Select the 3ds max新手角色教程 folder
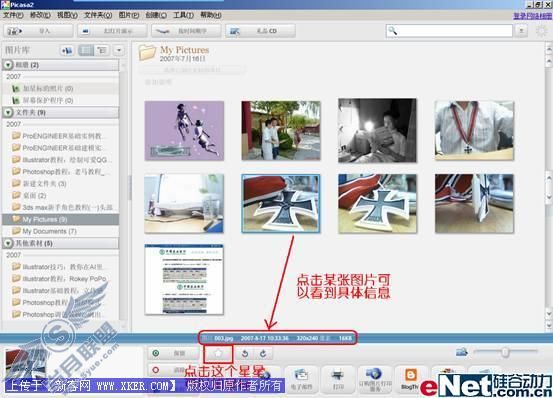Viewport: 553px width, 398px height. point(61,207)
